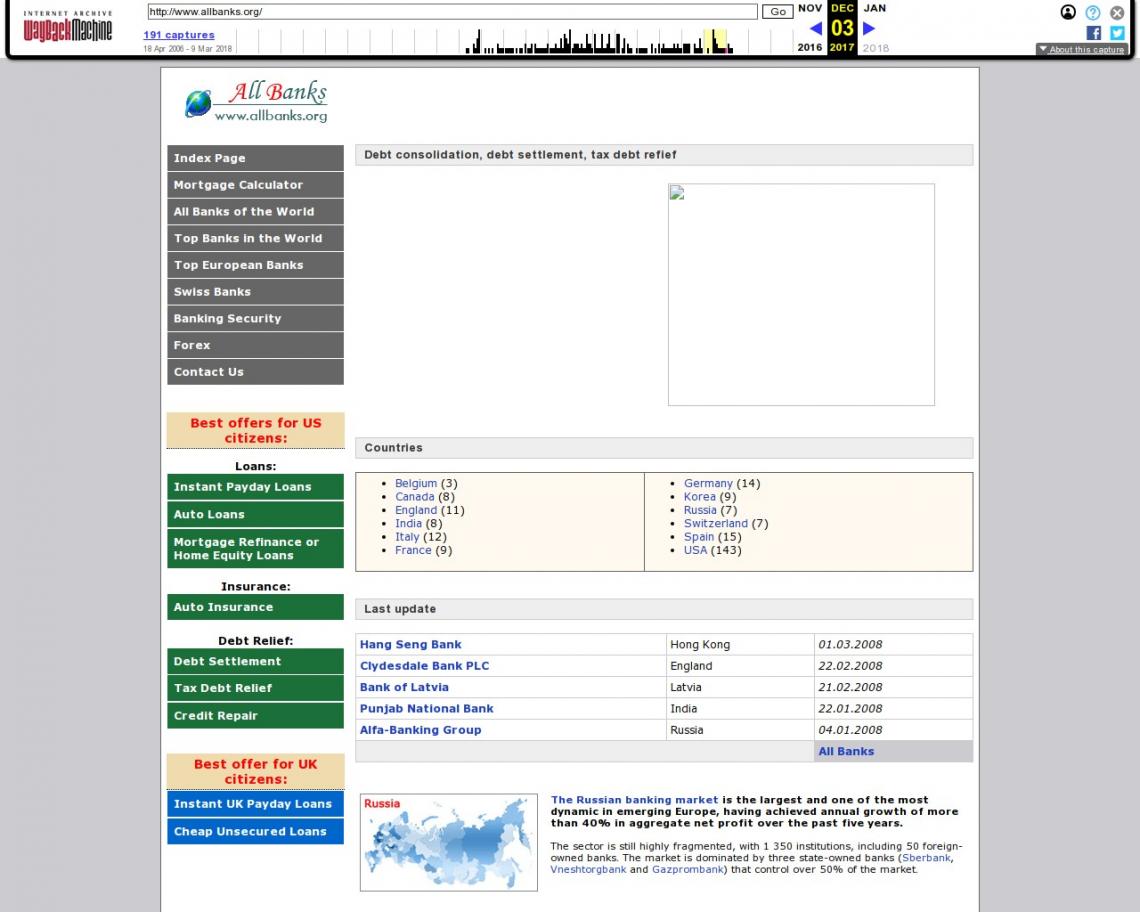Click date cell 01.03.2008
This screenshot has width=1140, height=912.
(894, 644)
